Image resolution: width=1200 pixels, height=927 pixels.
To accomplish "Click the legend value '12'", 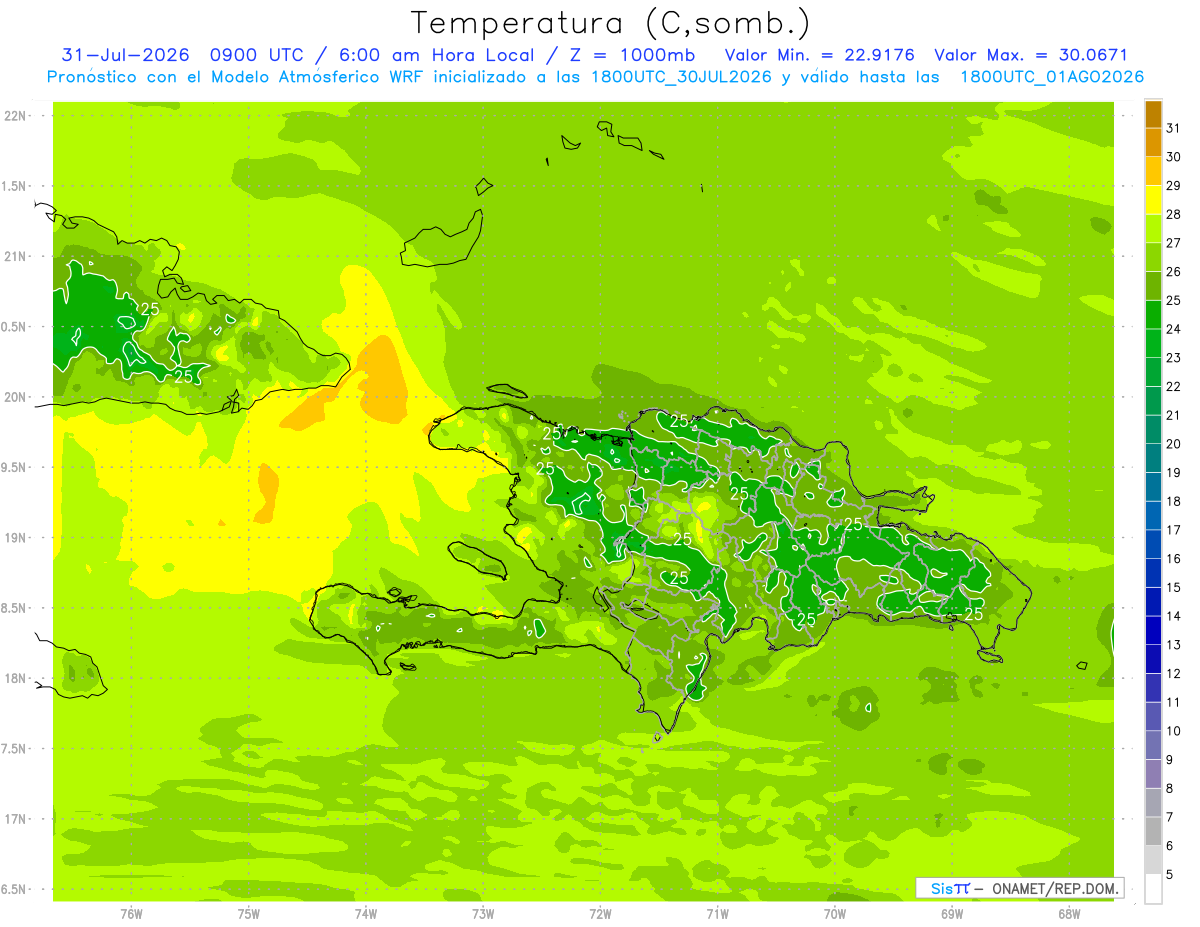I will [x=1174, y=674].
